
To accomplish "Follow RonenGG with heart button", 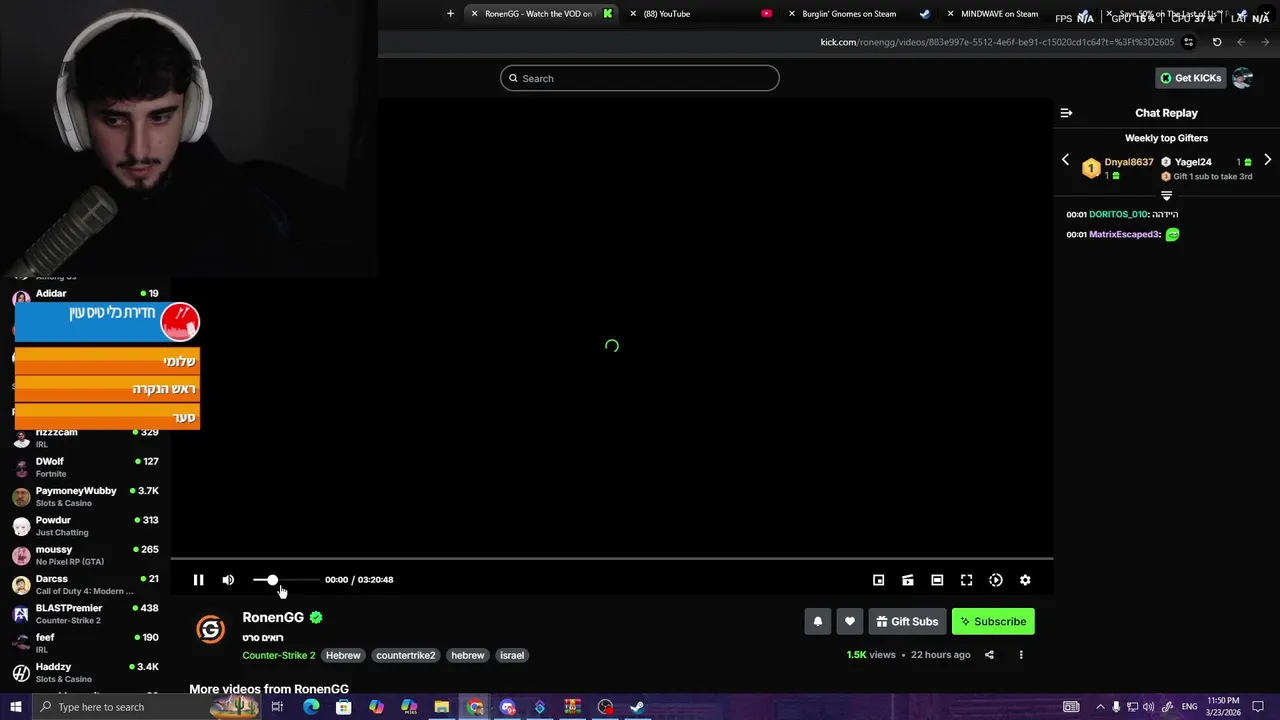I will [850, 621].
